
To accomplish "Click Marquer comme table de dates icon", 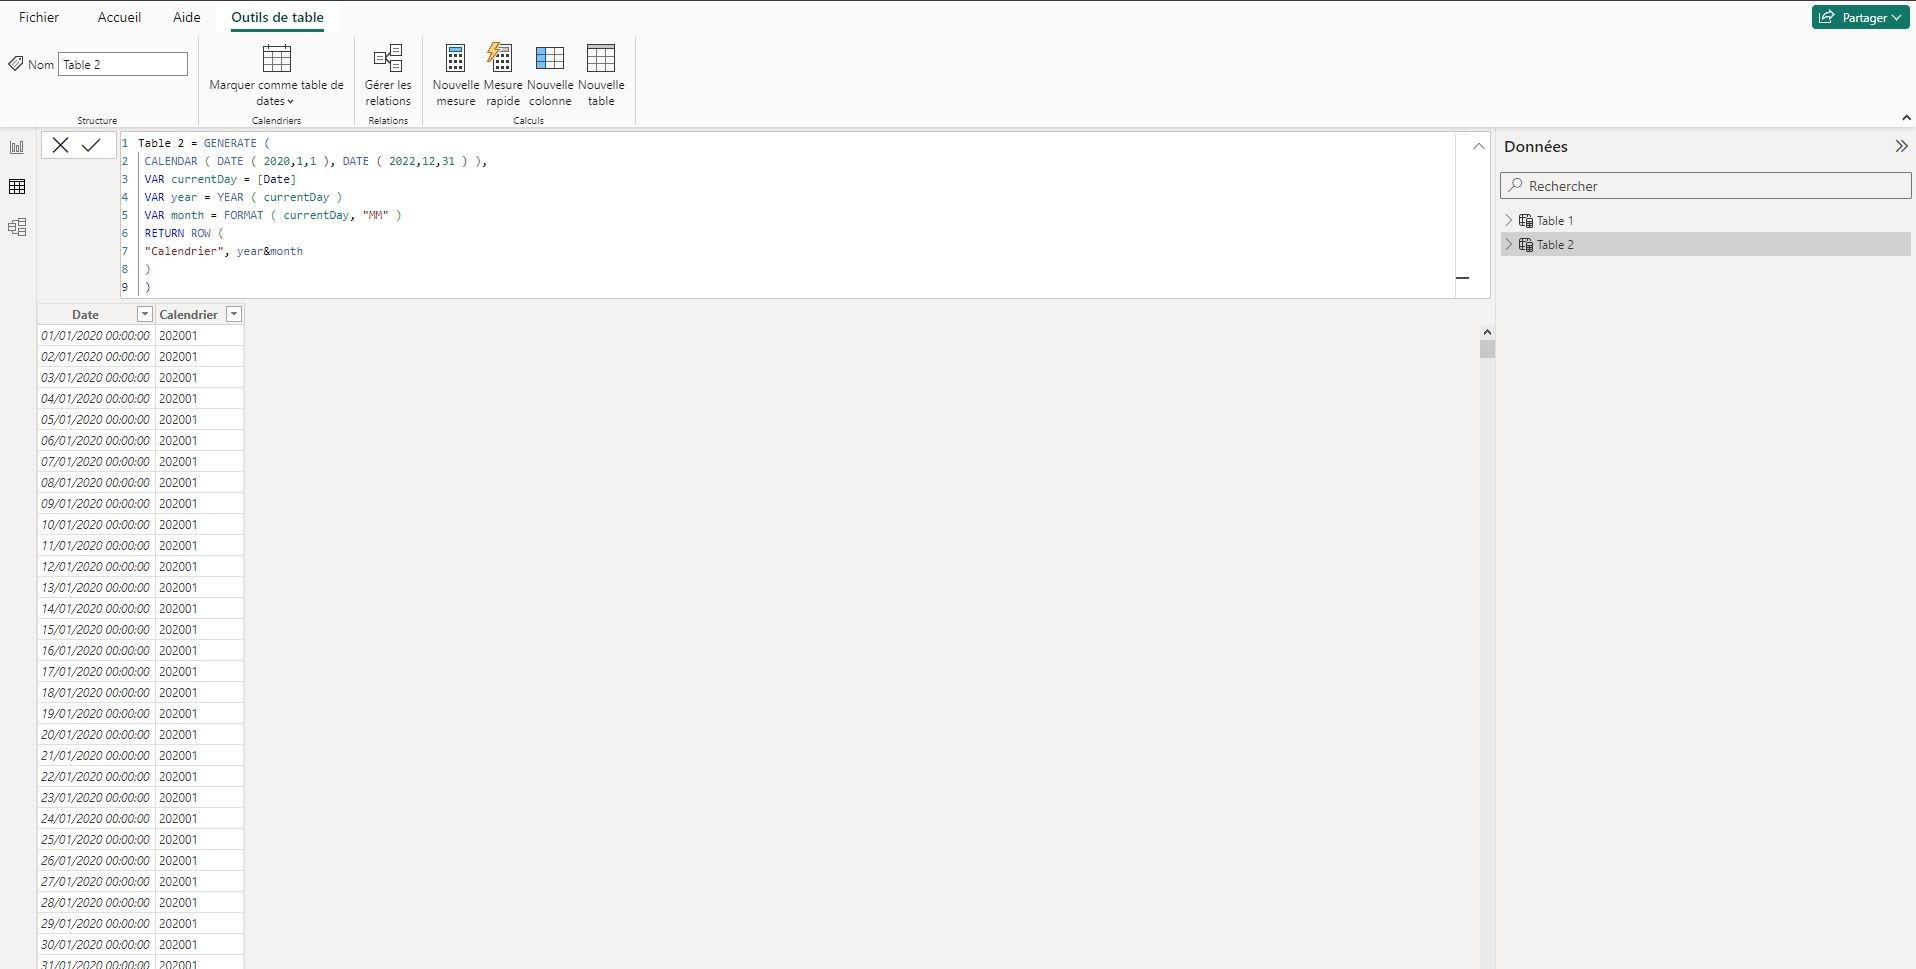I will [x=277, y=58].
